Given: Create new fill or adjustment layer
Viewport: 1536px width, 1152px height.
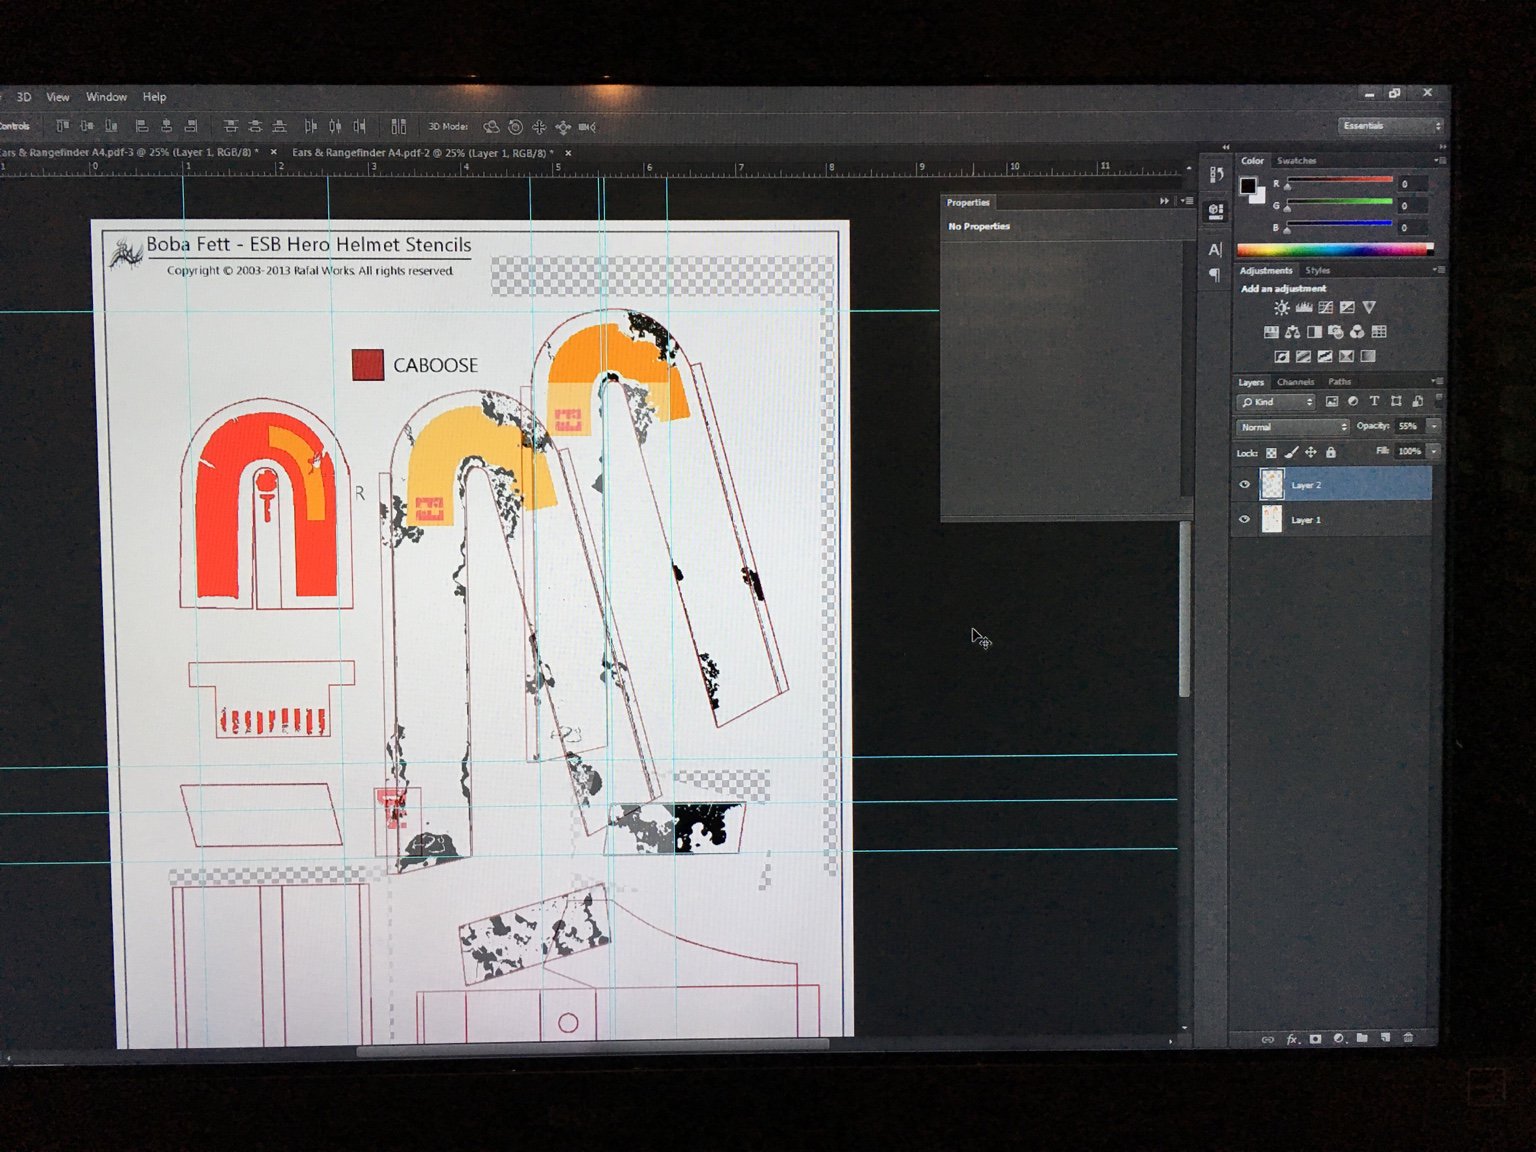Looking at the screenshot, I should click(1339, 1039).
